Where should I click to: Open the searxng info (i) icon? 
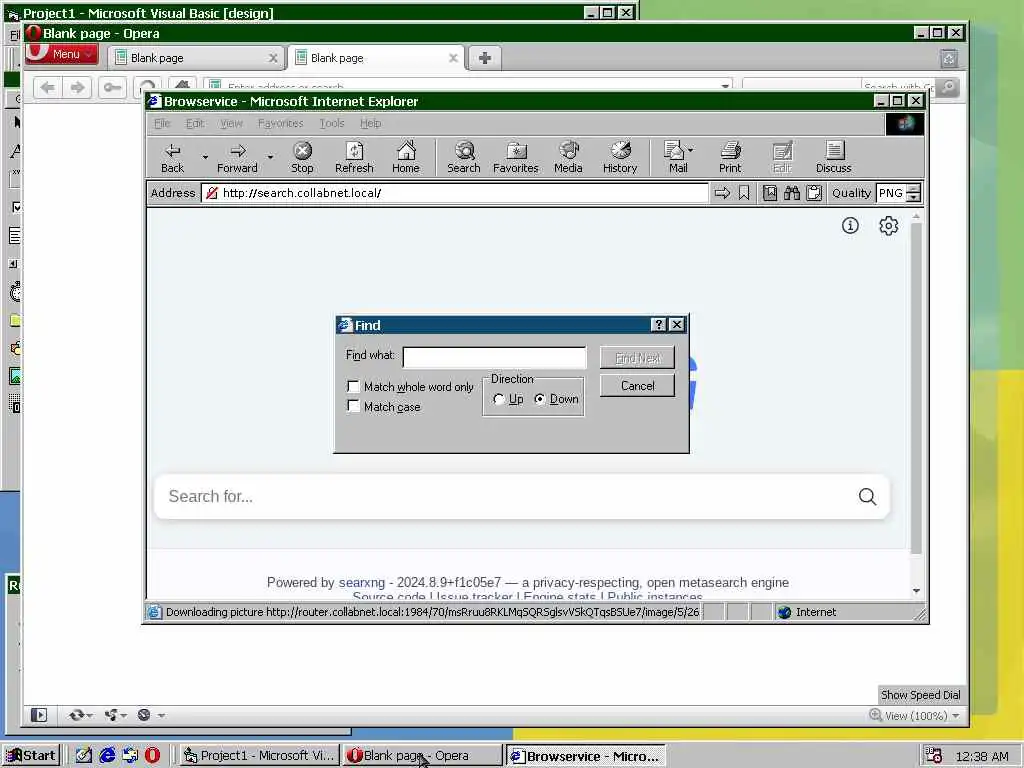[850, 225]
